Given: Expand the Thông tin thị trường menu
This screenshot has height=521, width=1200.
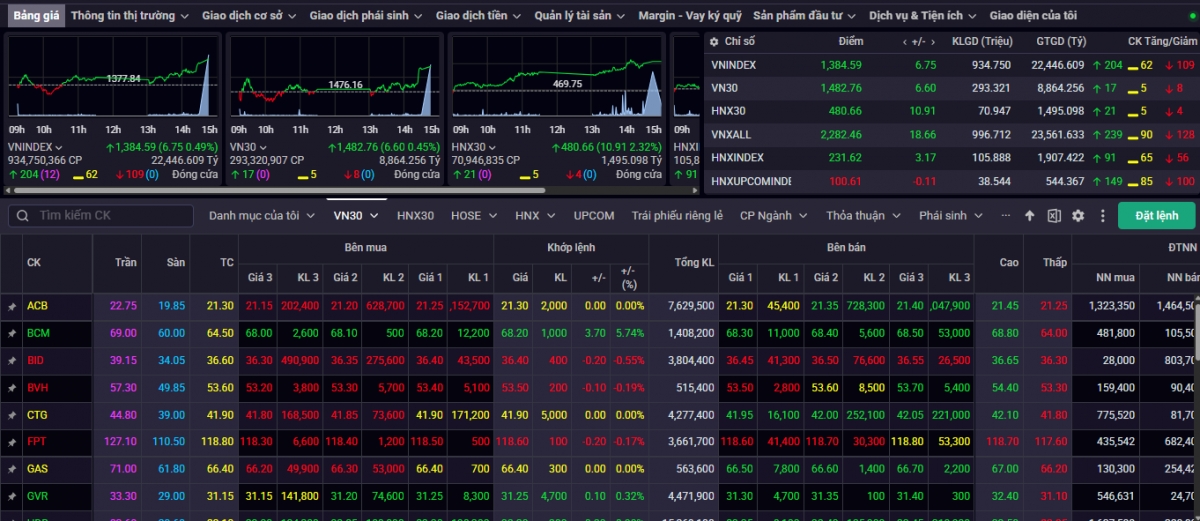Looking at the screenshot, I should click(130, 16).
